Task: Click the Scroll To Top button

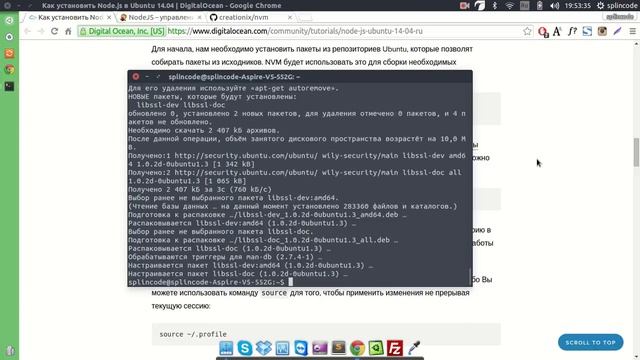Action: point(590,342)
